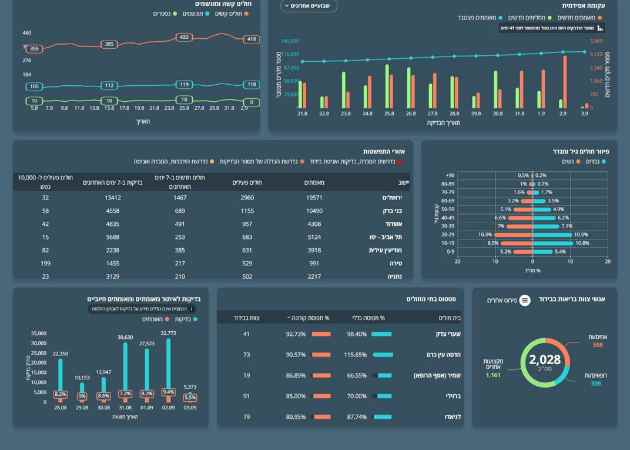
Task: Click the cyan doctors donut segment
Action: pos(564,376)
